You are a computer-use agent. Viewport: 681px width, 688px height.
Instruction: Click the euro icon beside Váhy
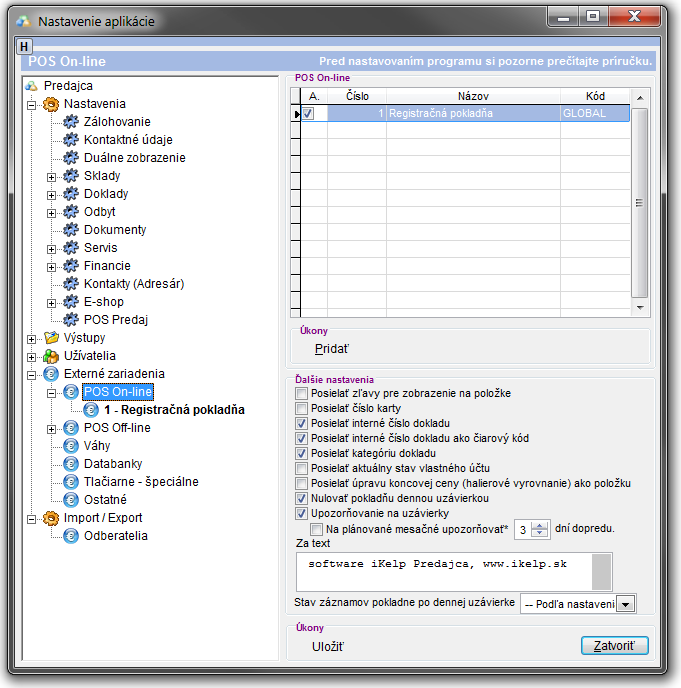click(71, 446)
